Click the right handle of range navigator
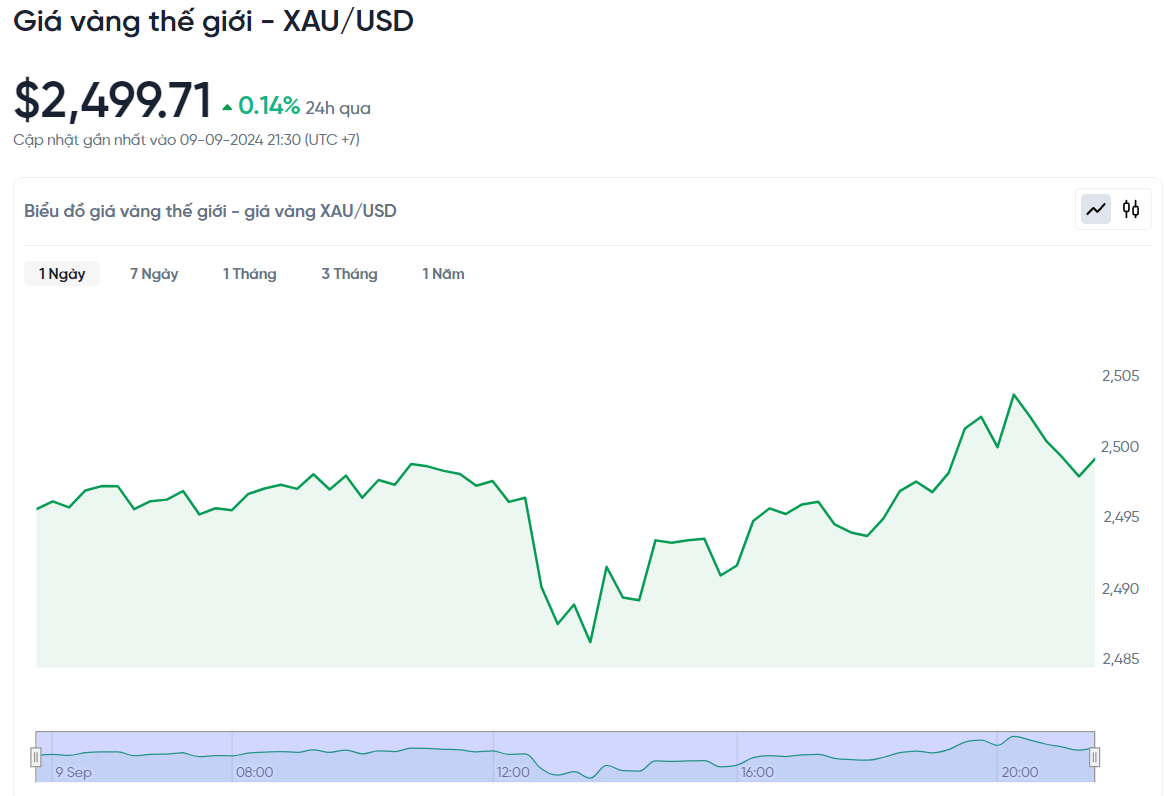The width and height of the screenshot is (1166, 796). click(x=1094, y=756)
